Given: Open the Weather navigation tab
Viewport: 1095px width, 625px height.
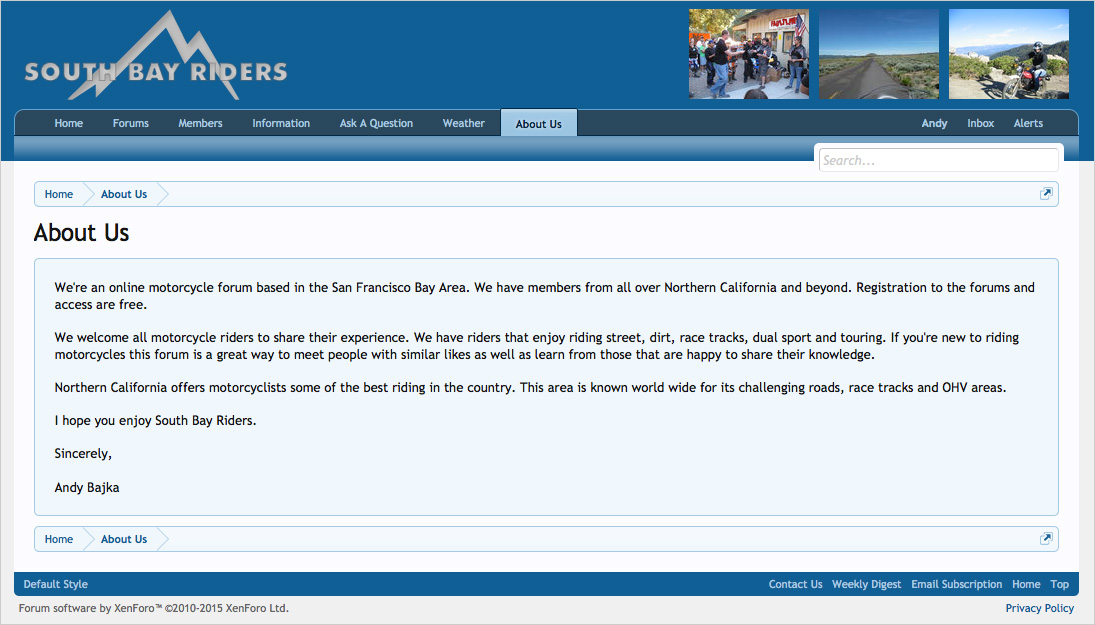Looking at the screenshot, I should pos(464,123).
